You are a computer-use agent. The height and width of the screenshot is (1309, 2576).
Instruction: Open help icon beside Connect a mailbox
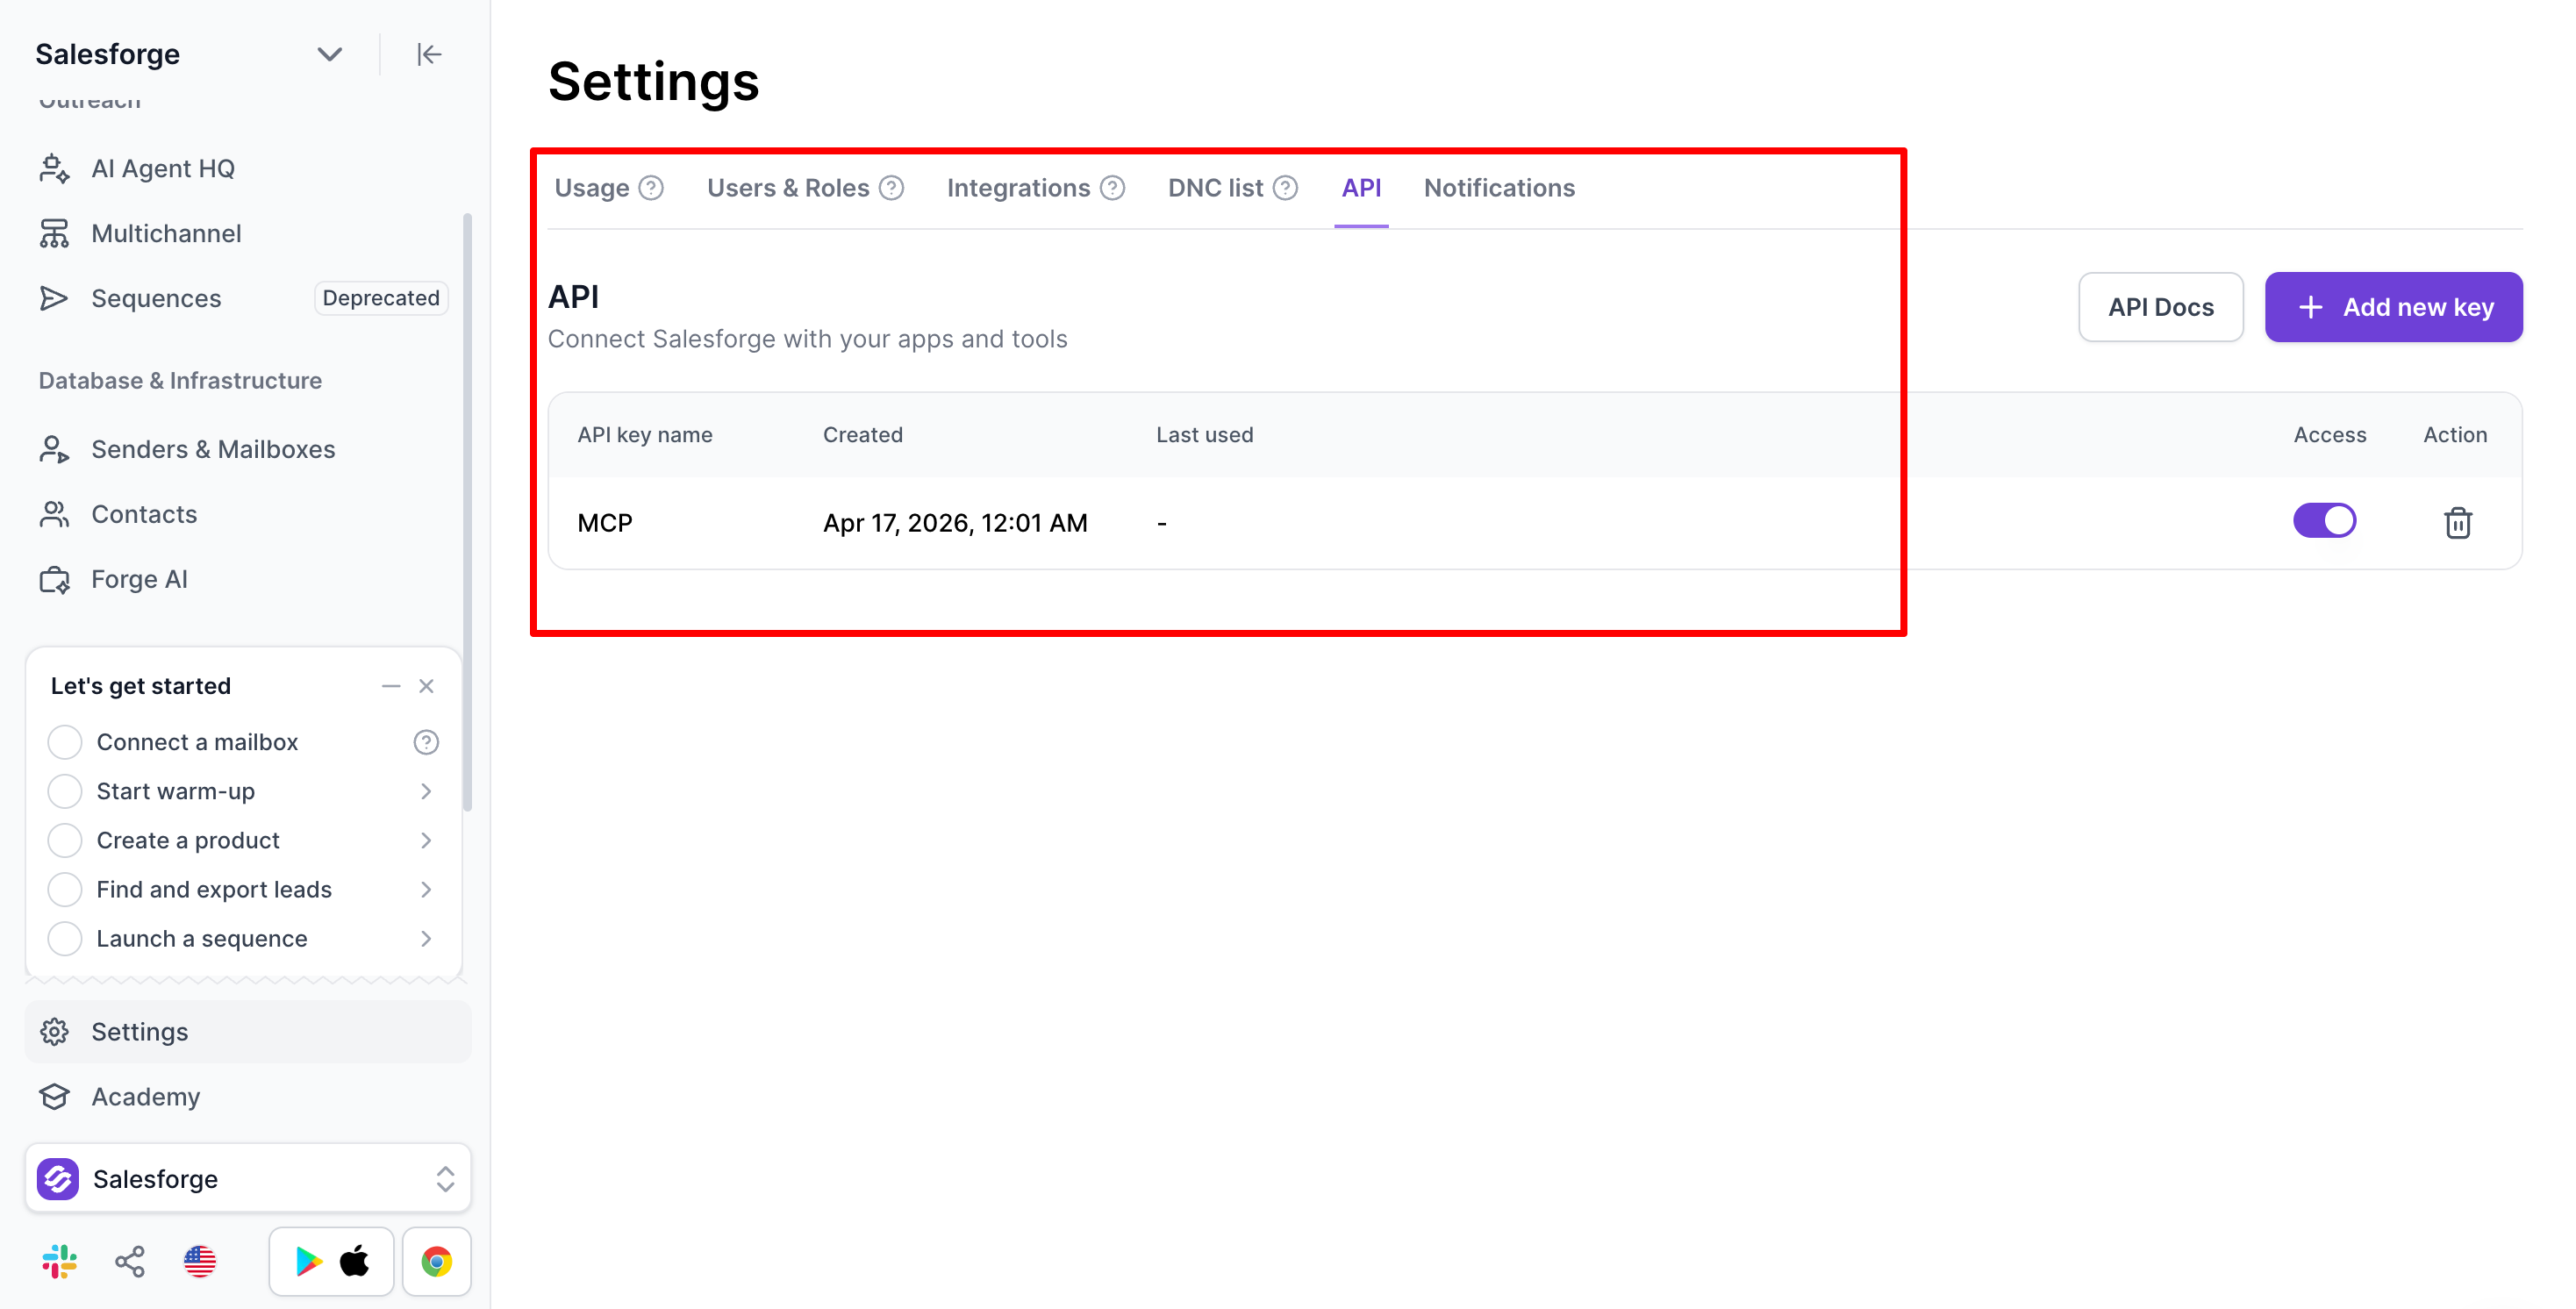[426, 742]
